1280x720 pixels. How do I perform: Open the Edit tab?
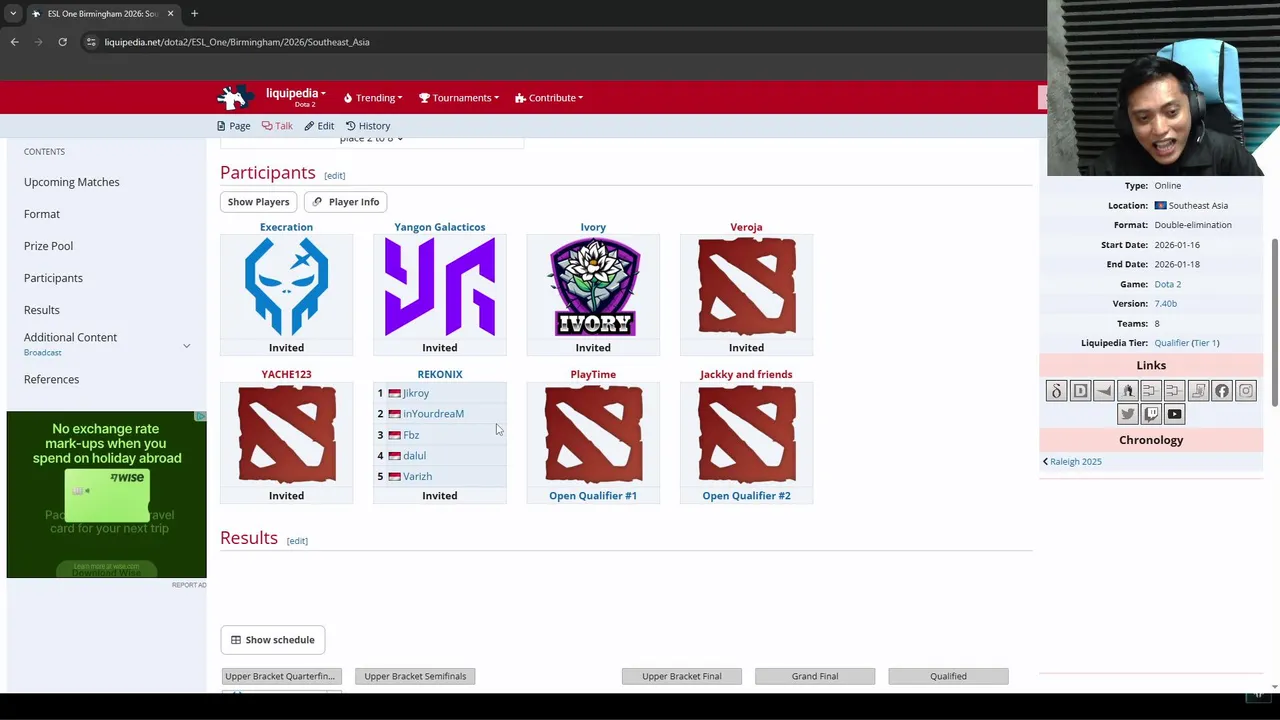click(x=319, y=126)
